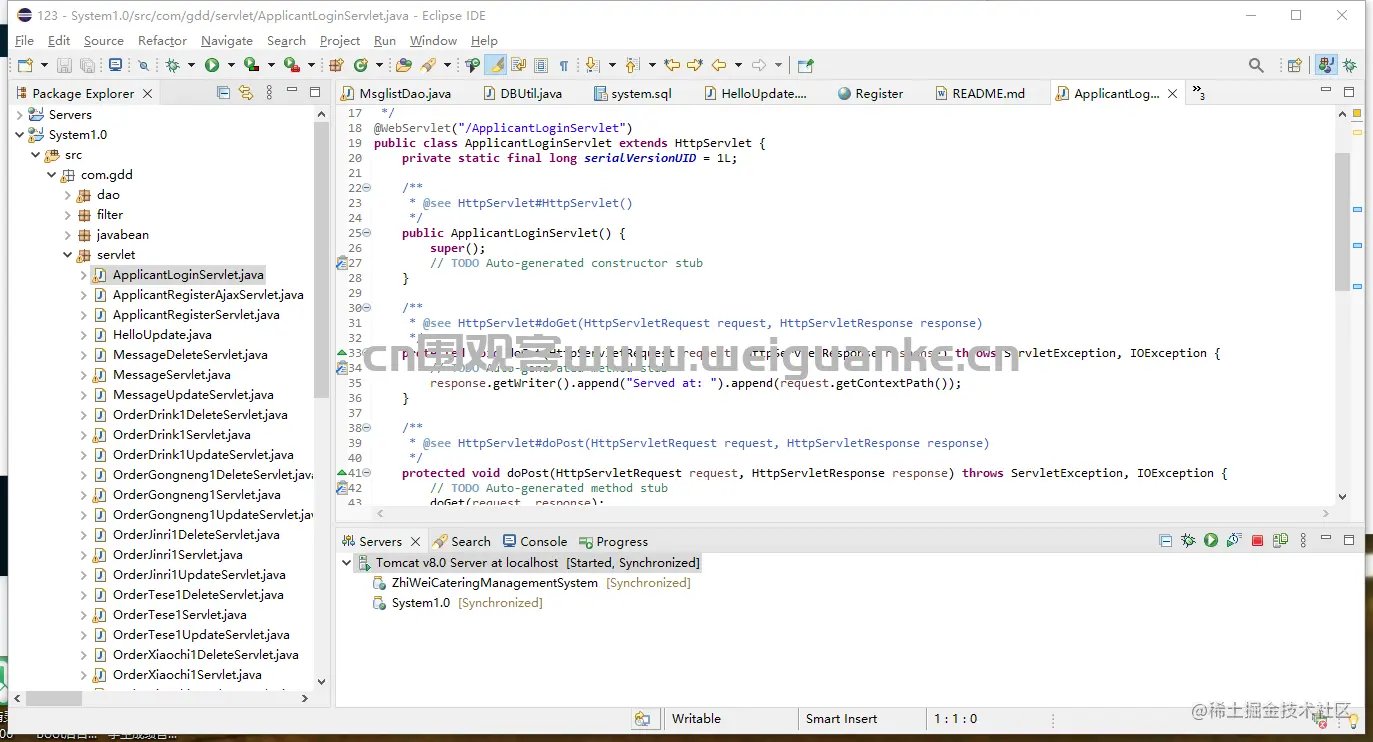Open the quick access search magnifier
Viewport: 1373px width, 742px height.
click(x=1256, y=65)
